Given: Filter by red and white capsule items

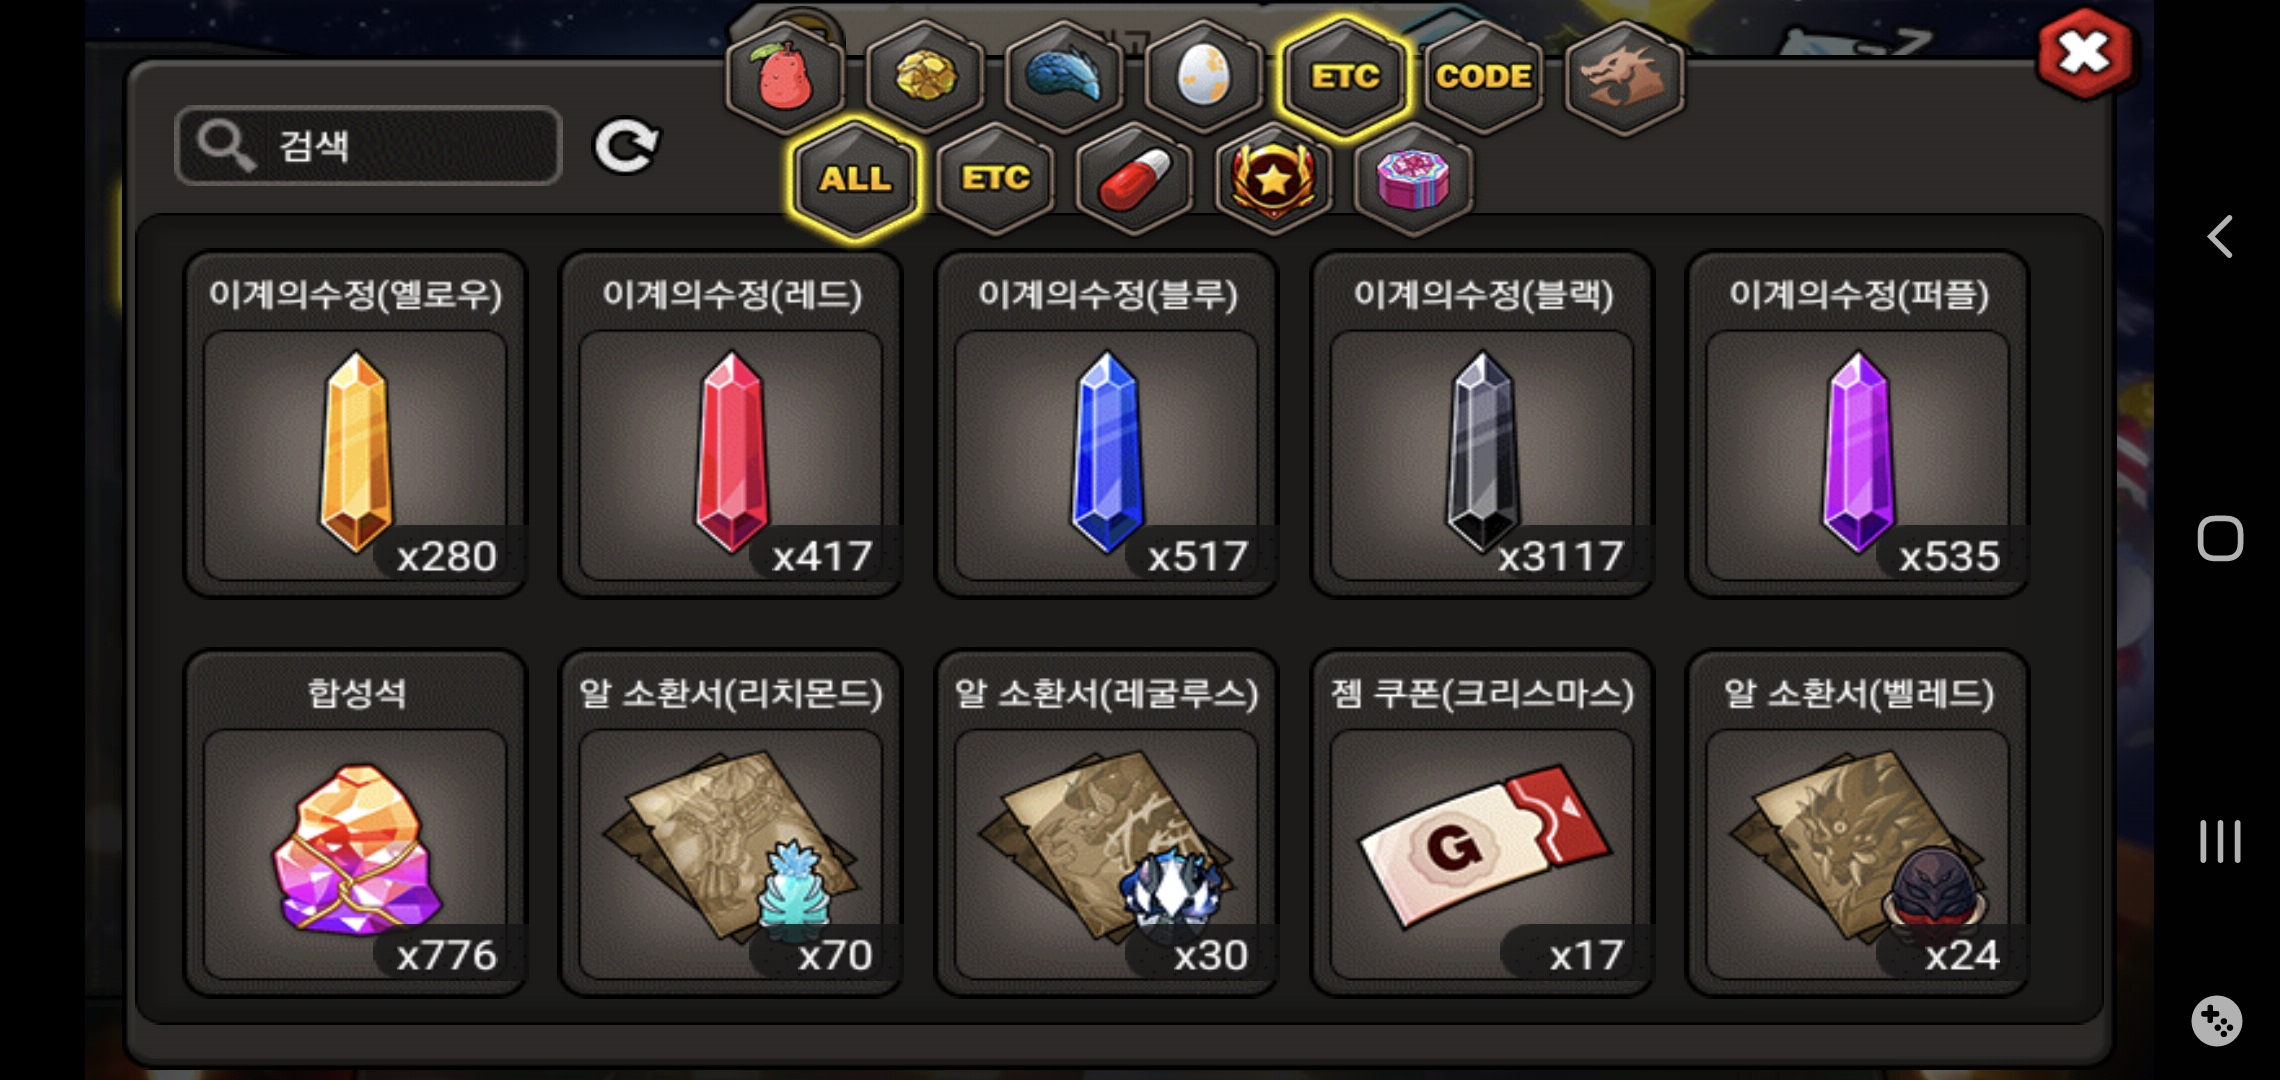Looking at the screenshot, I should pyautogui.click(x=1134, y=180).
